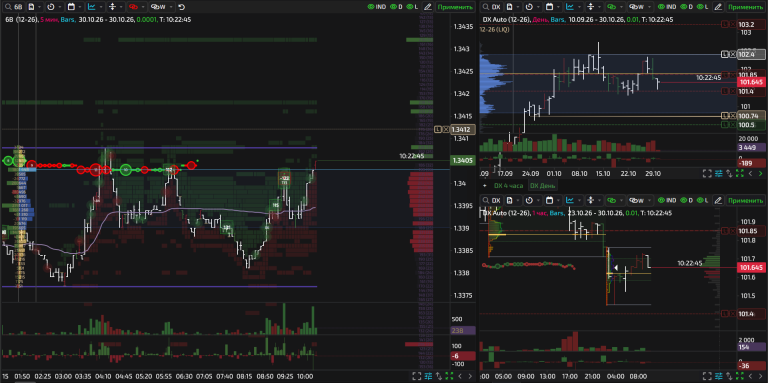Open the template file icon in 6B chart toolbar

point(31,7)
